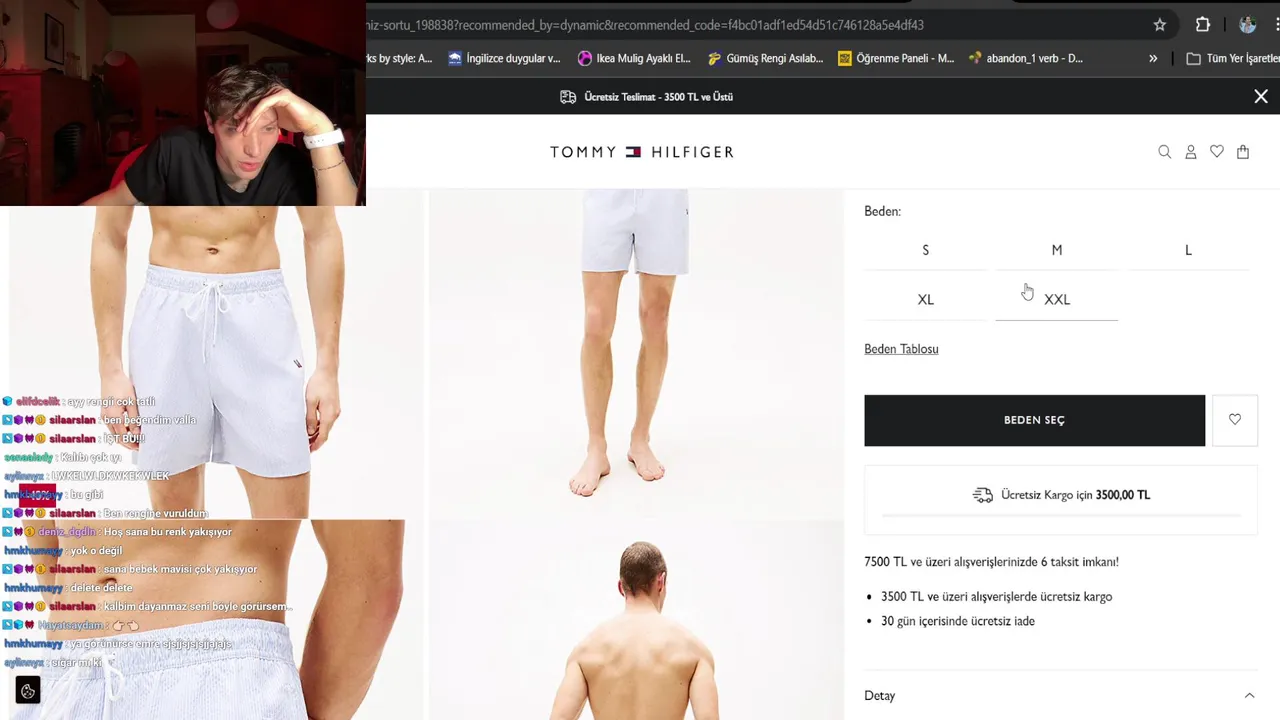Click the Tommy Hilfiger logo
Image resolution: width=1280 pixels, height=720 pixels.
(x=642, y=152)
